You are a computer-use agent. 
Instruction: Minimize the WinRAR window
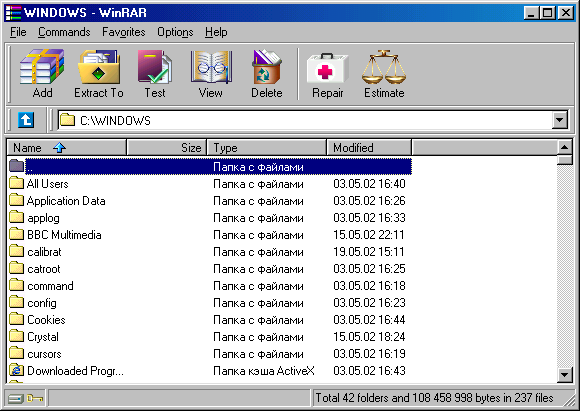(x=531, y=13)
